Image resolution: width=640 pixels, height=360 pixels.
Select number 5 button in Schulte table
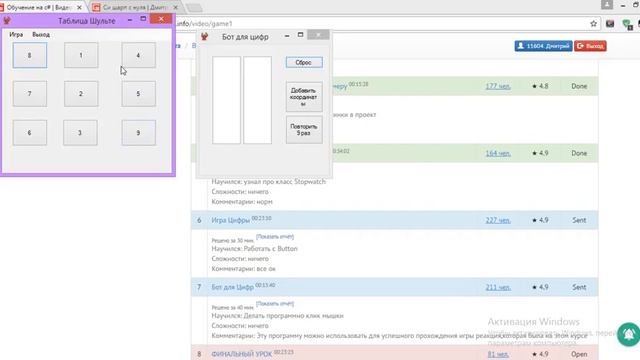point(138,93)
